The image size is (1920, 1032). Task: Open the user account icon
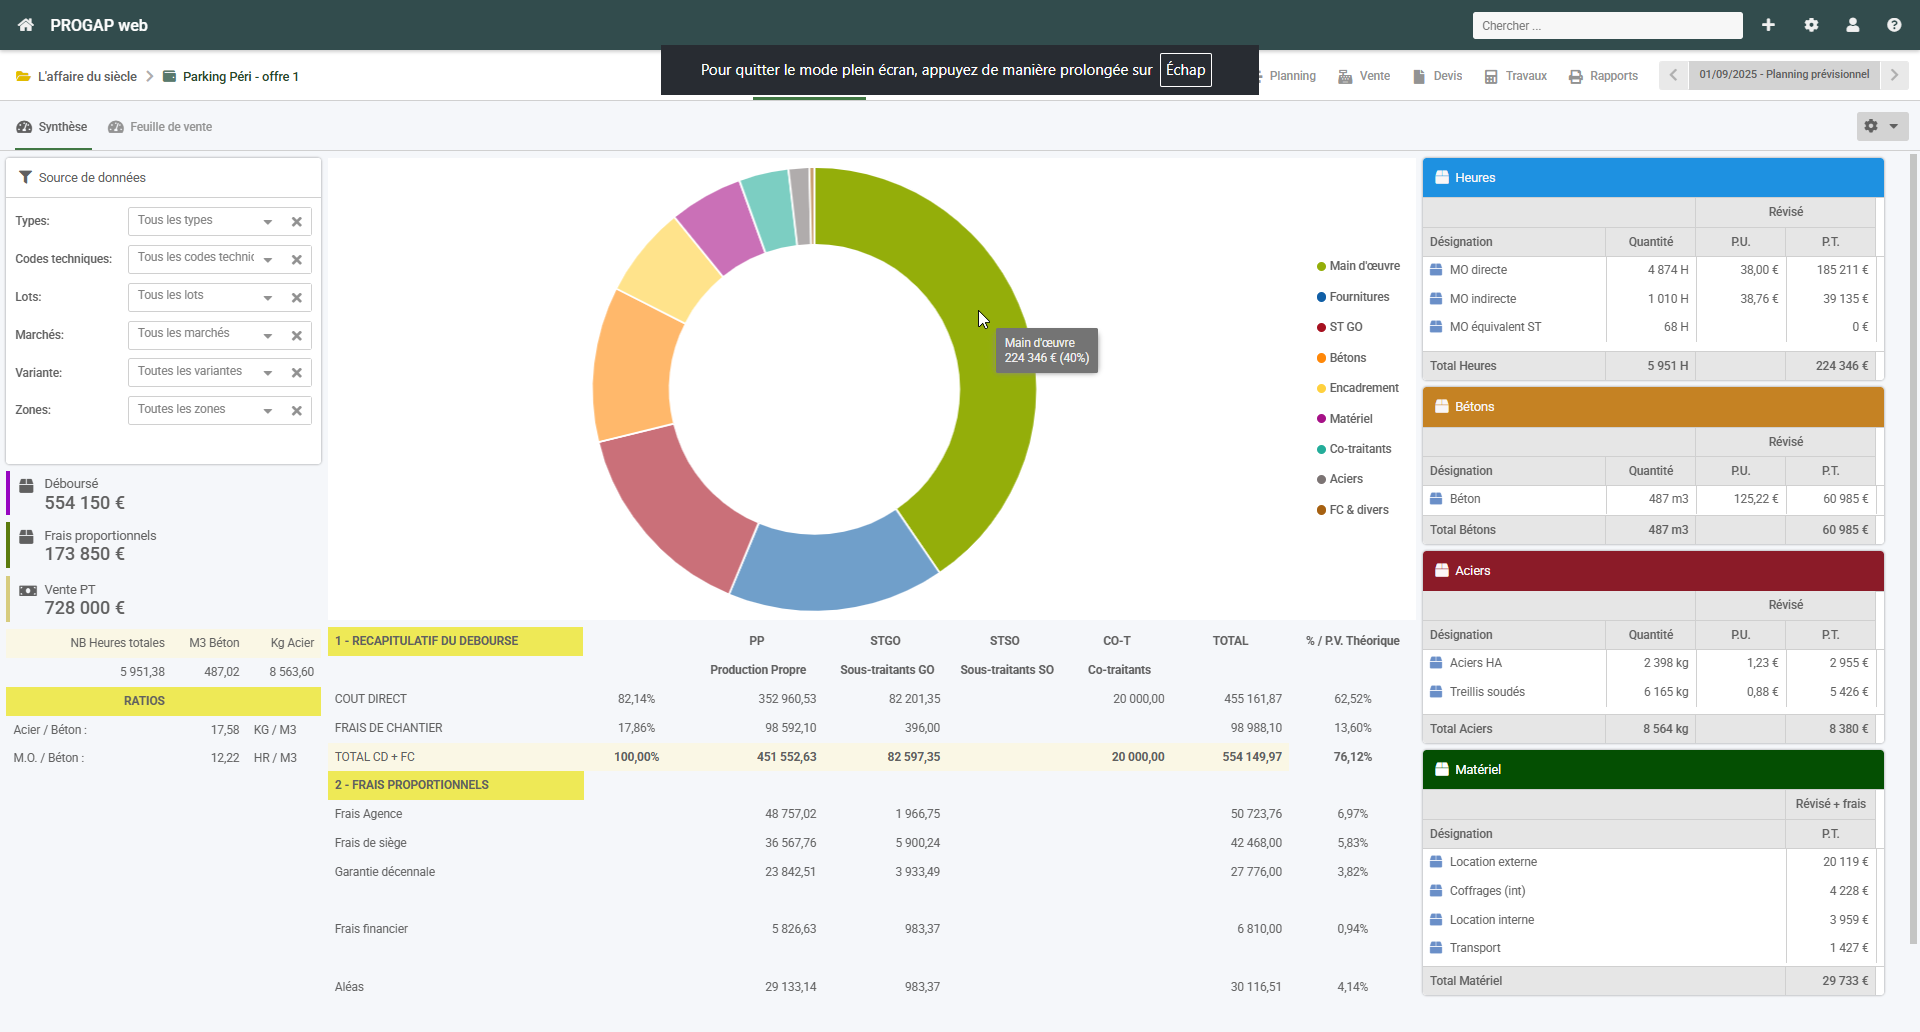1853,25
